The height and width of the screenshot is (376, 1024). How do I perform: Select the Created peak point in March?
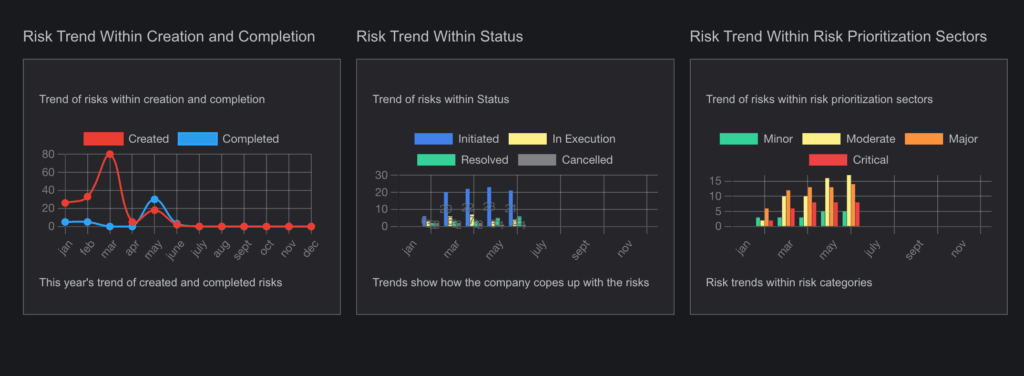tap(110, 155)
